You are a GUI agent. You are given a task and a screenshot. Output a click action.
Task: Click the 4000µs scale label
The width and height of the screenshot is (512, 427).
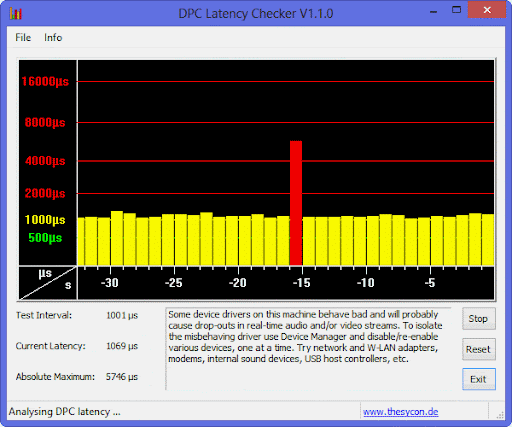tap(45, 161)
